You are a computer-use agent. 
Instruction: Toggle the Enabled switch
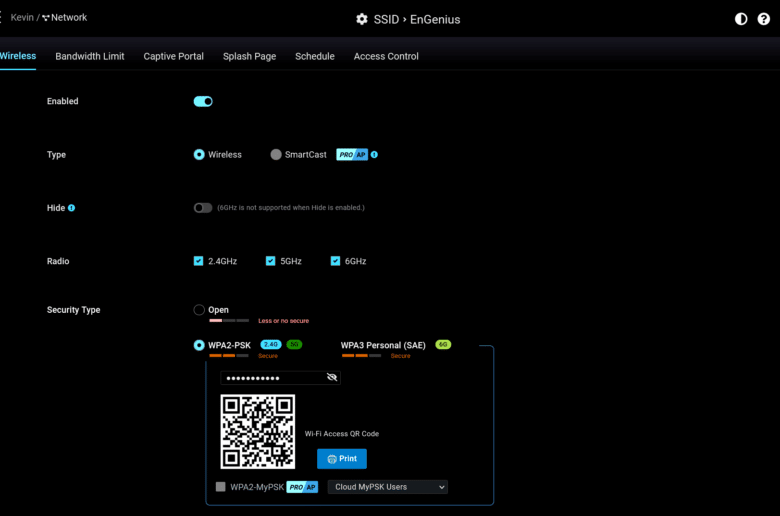pos(203,102)
